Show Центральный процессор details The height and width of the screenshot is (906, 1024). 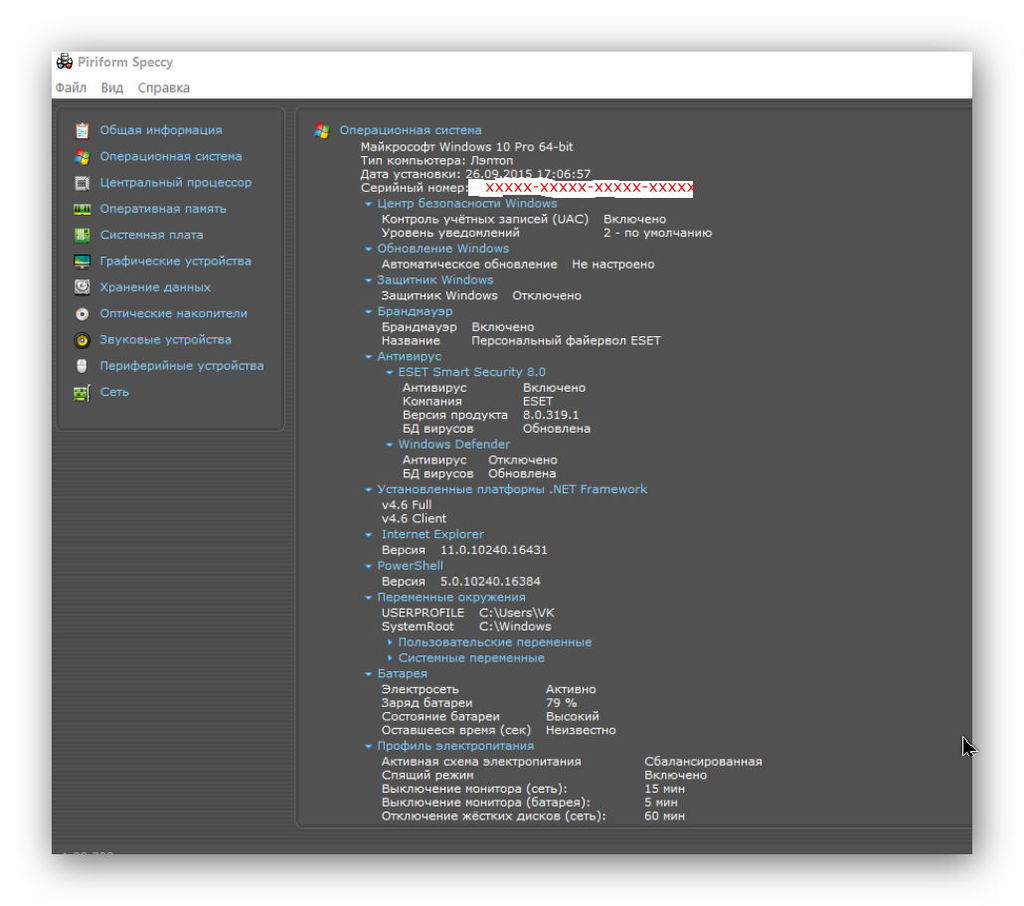pyautogui.click(x=175, y=182)
